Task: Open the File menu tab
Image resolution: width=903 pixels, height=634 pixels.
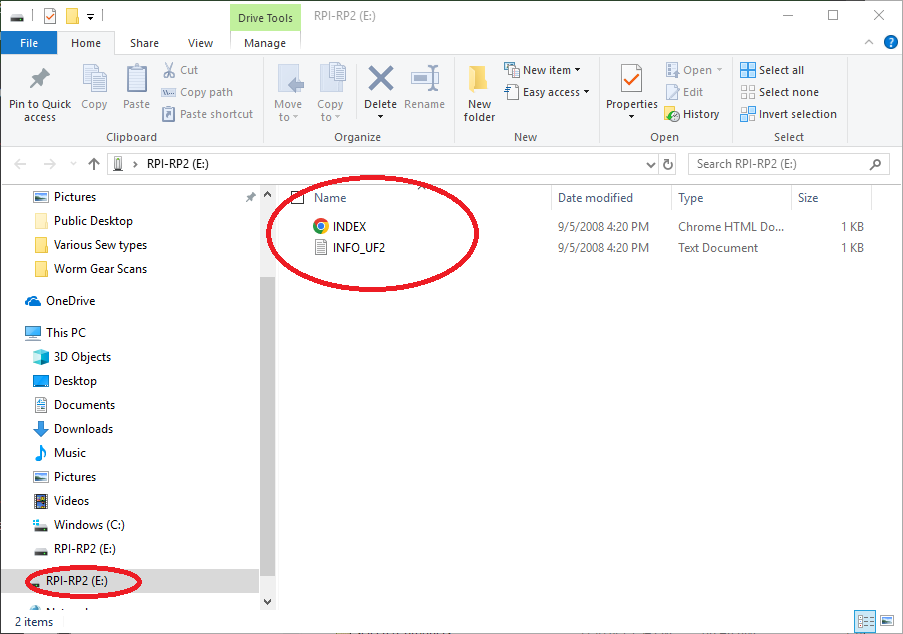Action: coord(29,43)
